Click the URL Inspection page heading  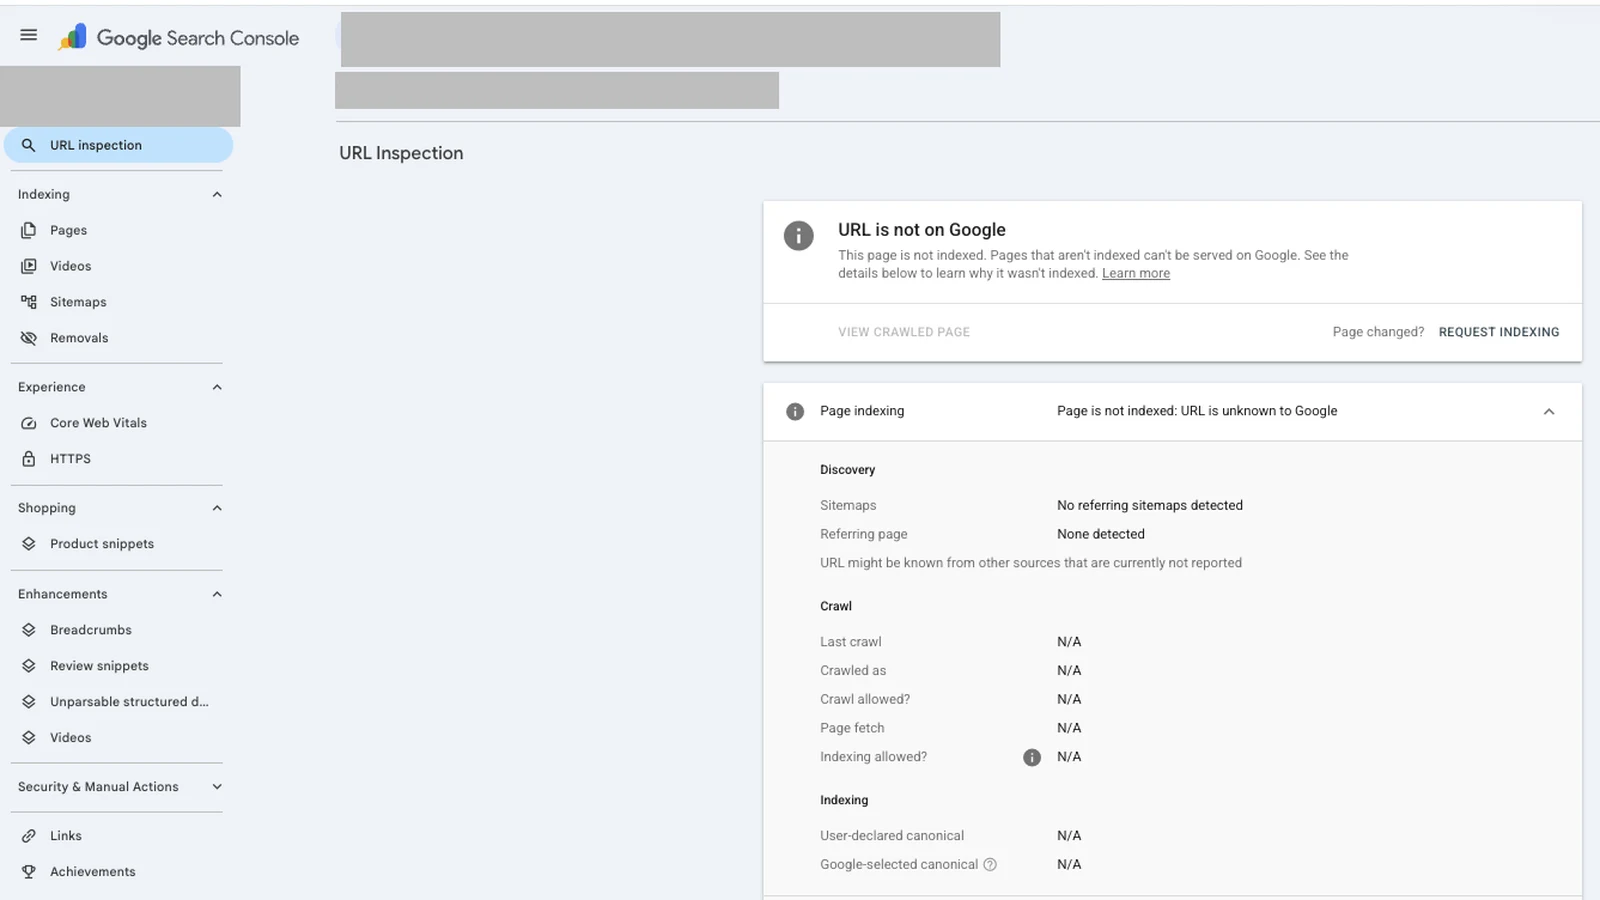(401, 153)
